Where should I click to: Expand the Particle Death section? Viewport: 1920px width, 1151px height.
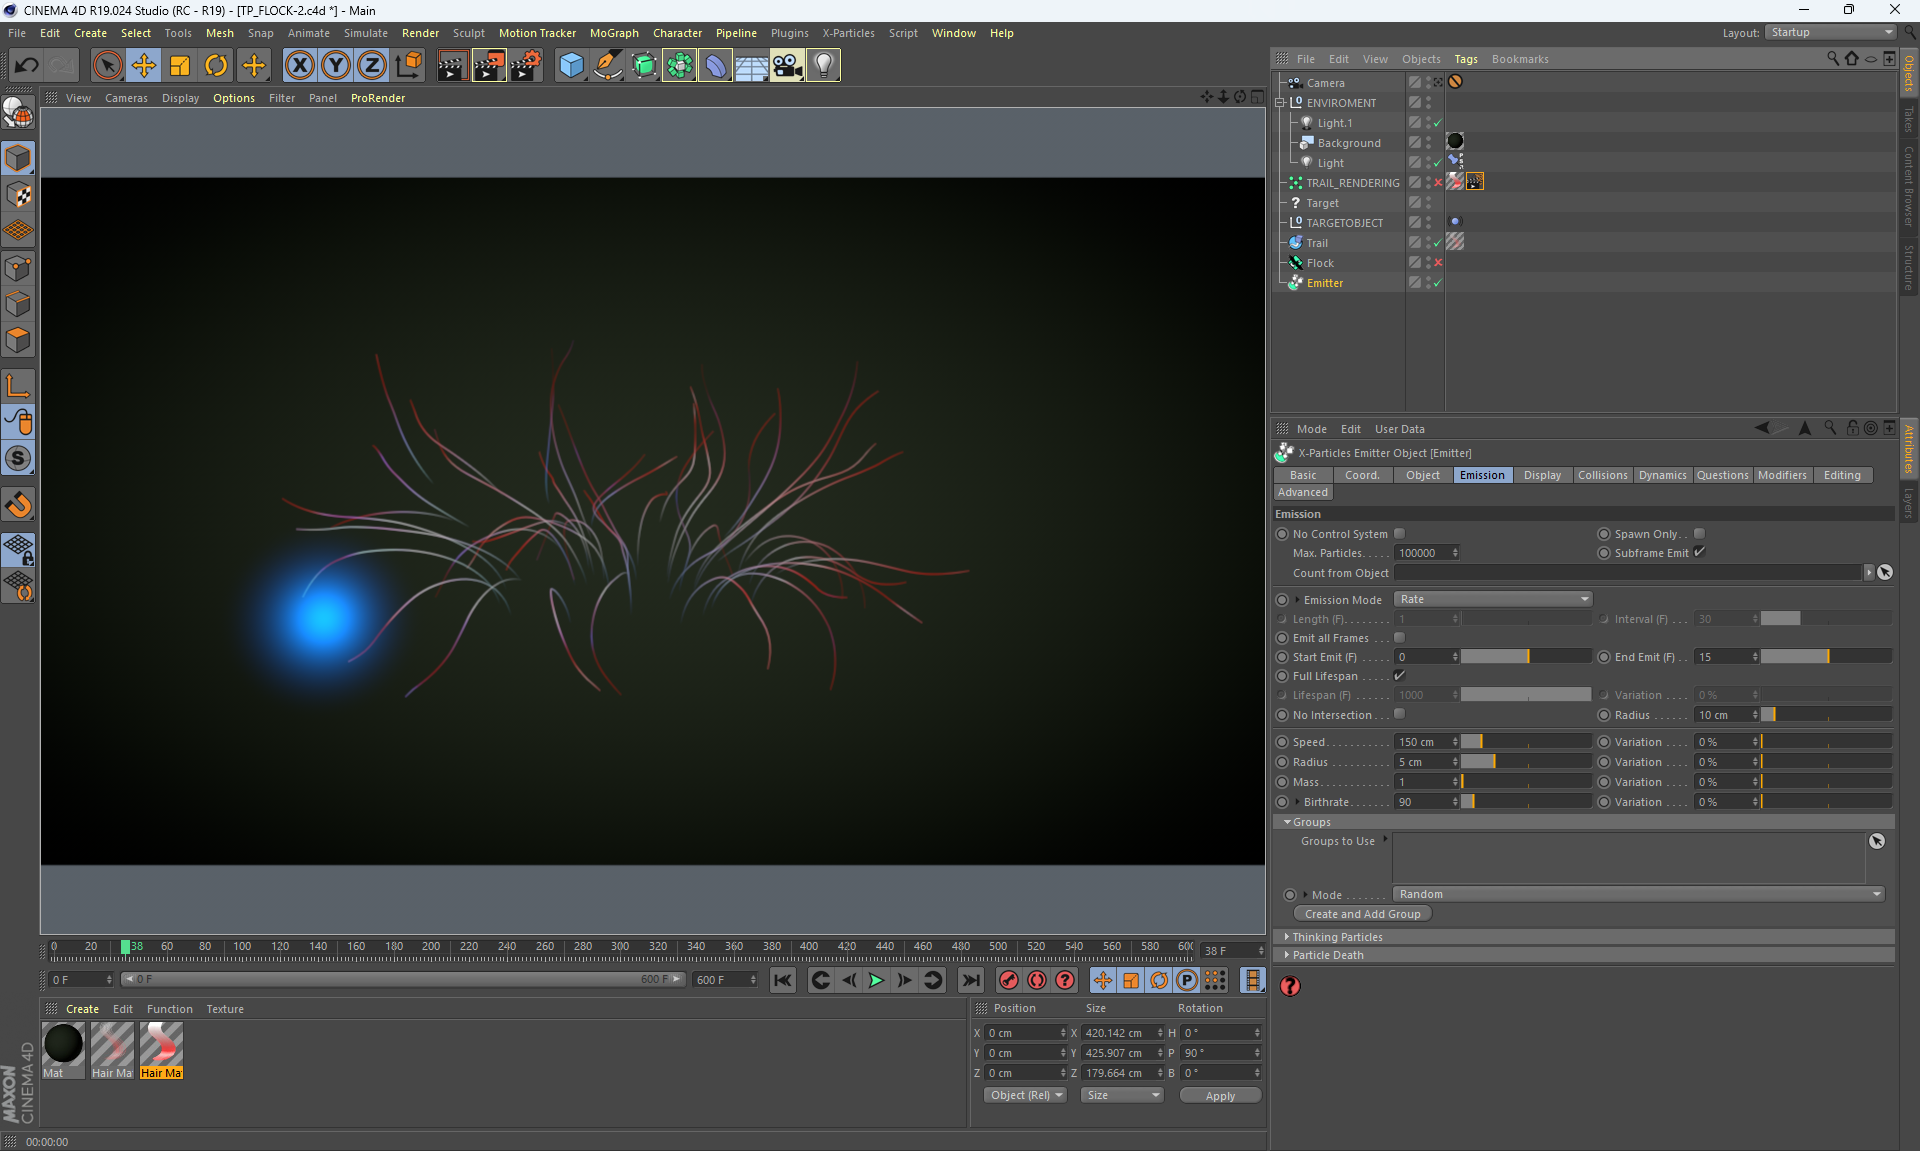pos(1327,955)
